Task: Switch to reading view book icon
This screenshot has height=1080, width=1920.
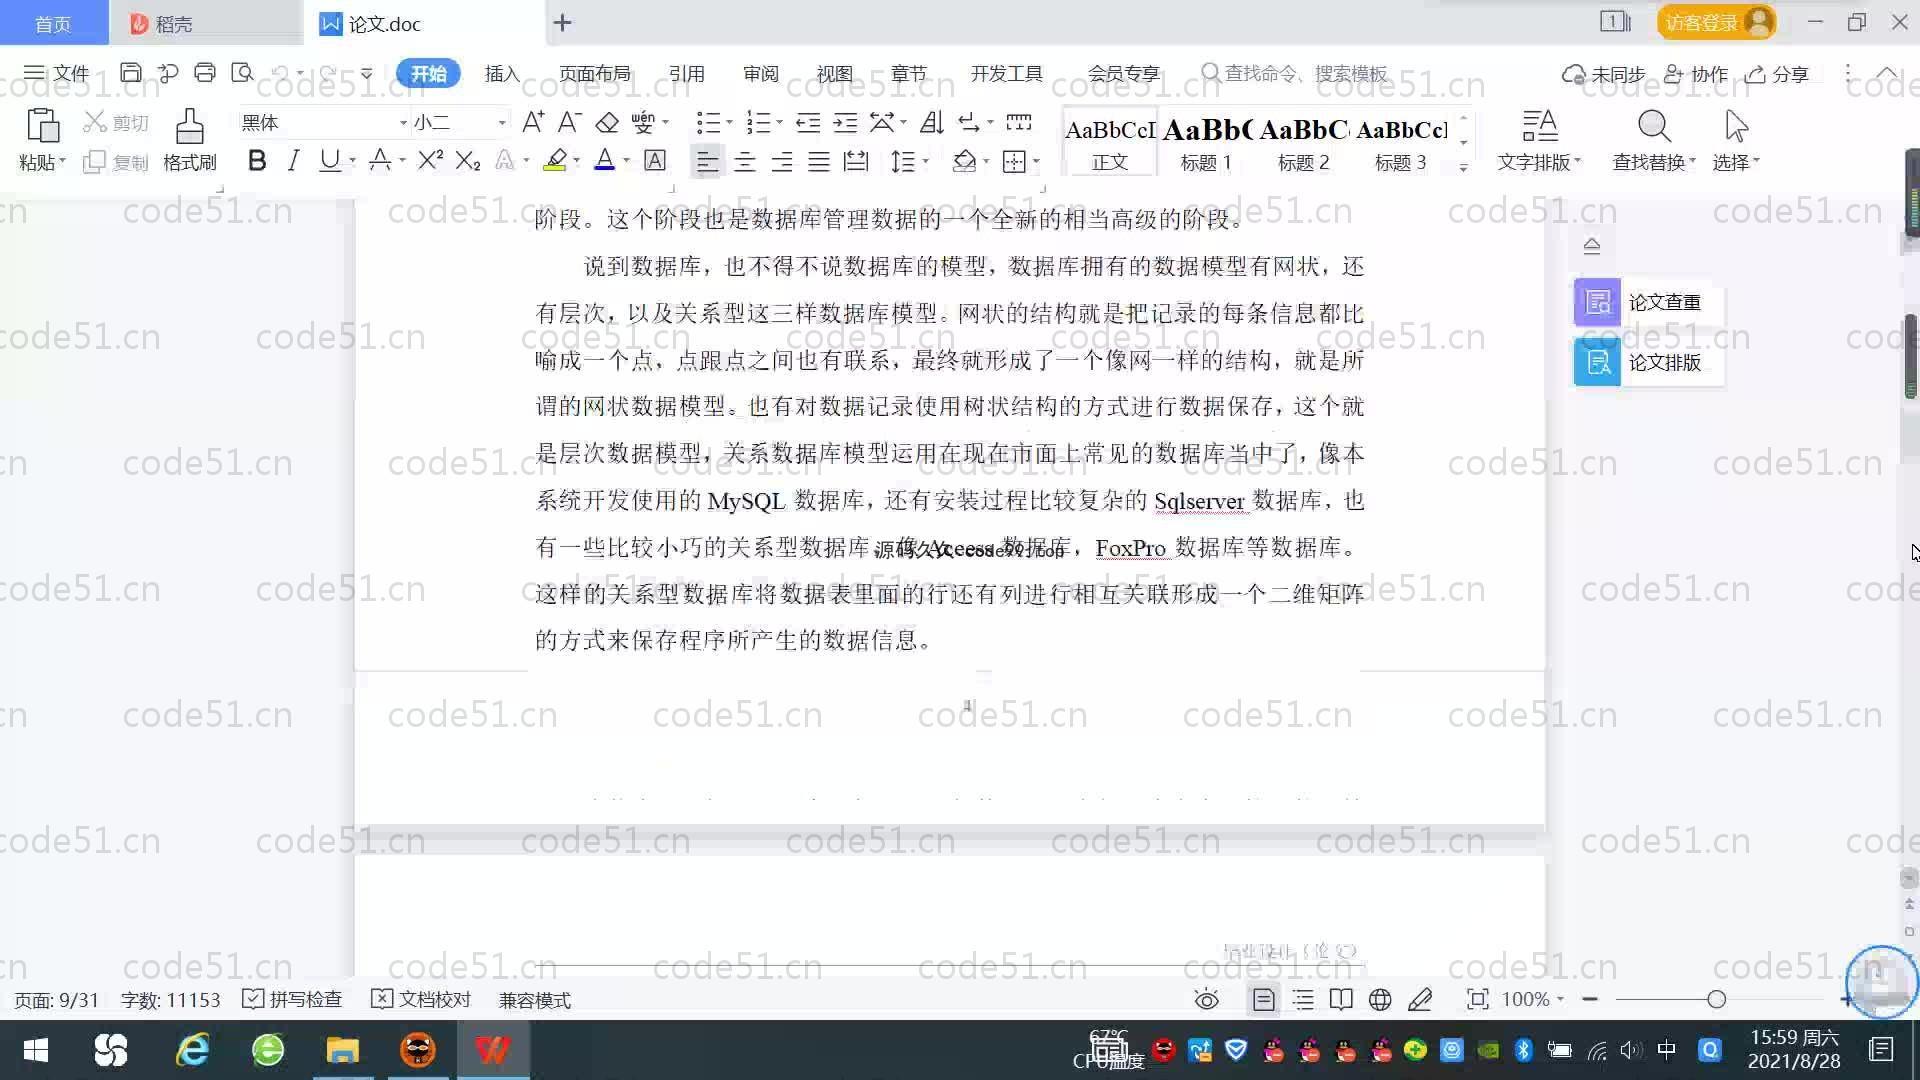Action: coord(1341,999)
